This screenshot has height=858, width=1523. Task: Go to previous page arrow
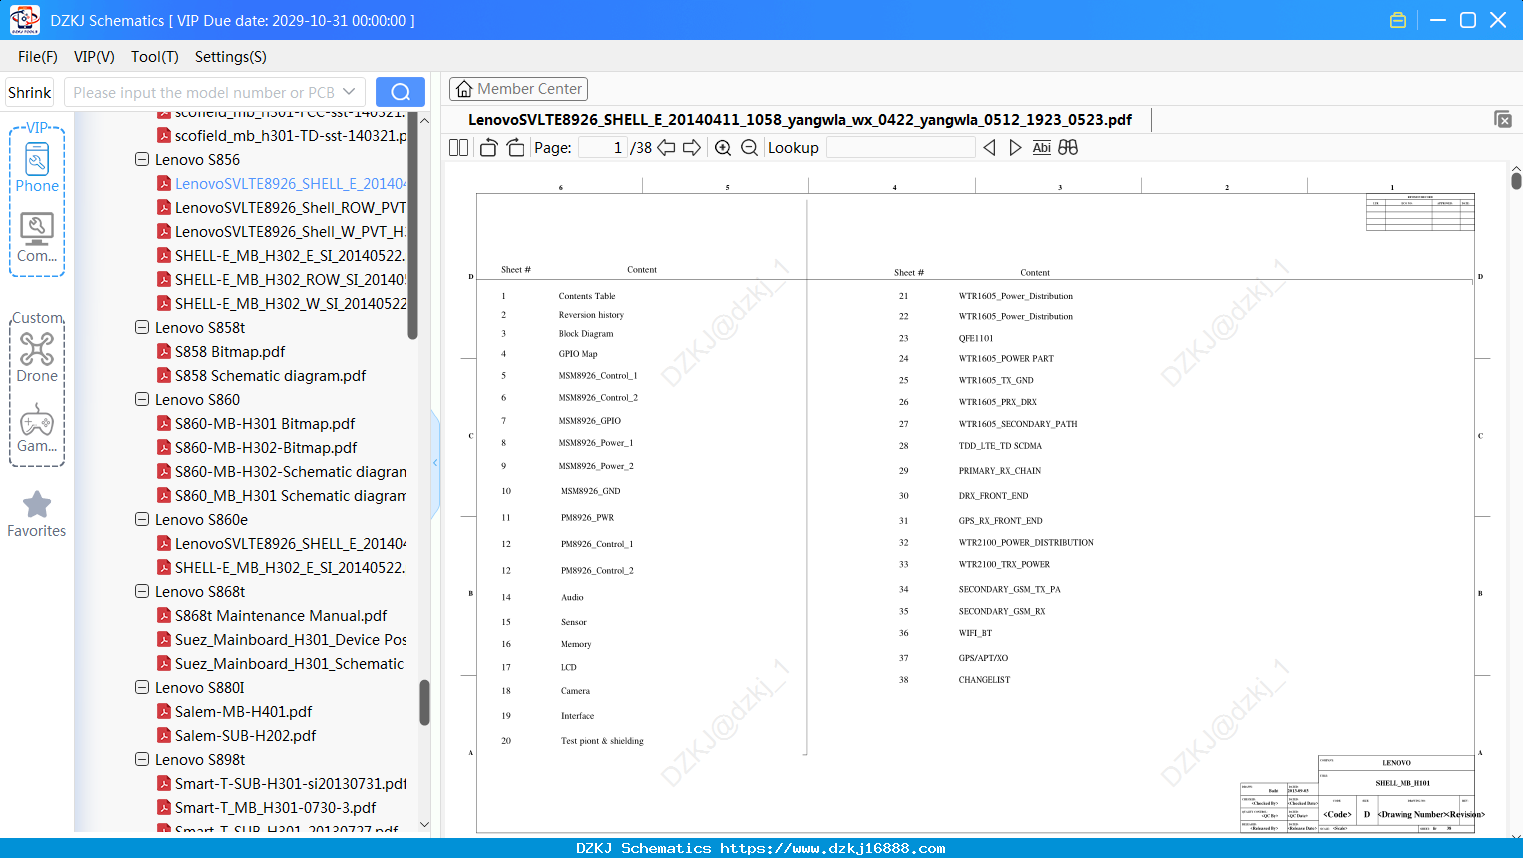[x=666, y=148]
